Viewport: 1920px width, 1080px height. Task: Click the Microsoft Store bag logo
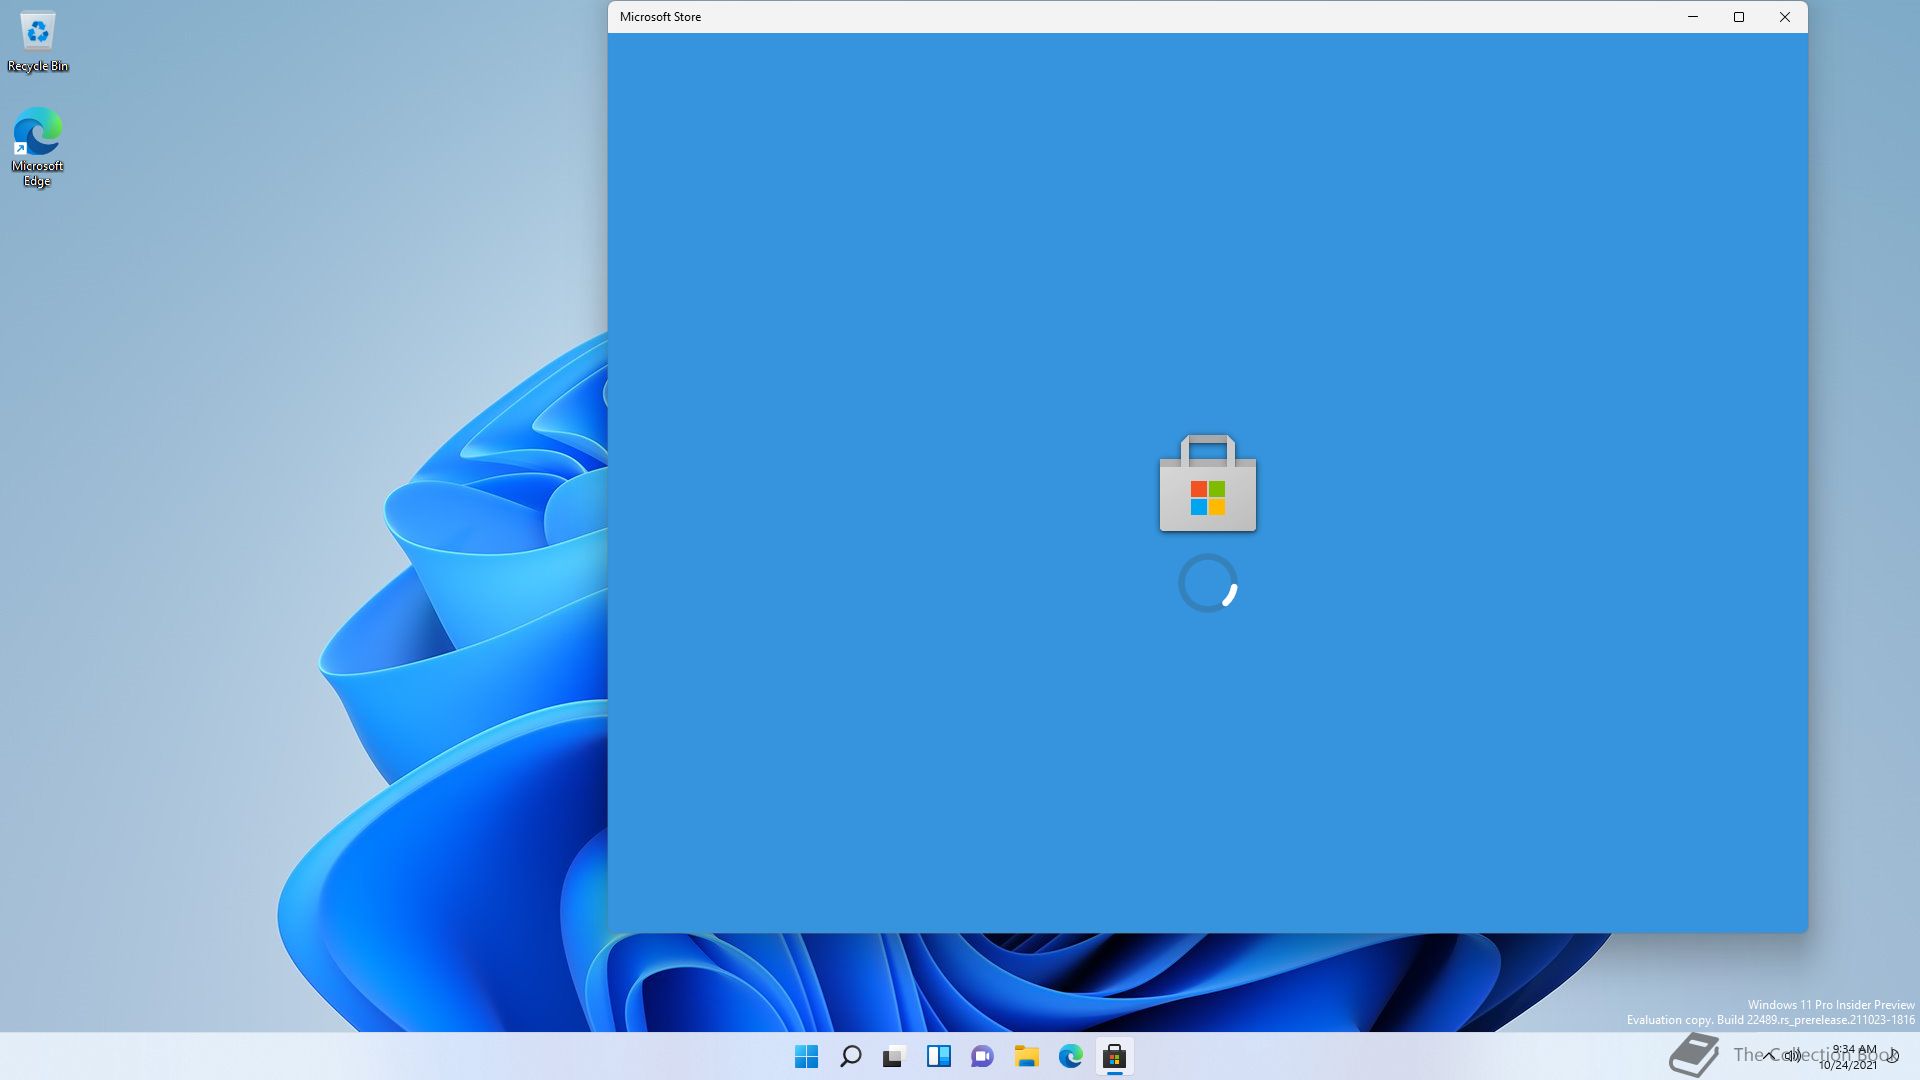1208,483
